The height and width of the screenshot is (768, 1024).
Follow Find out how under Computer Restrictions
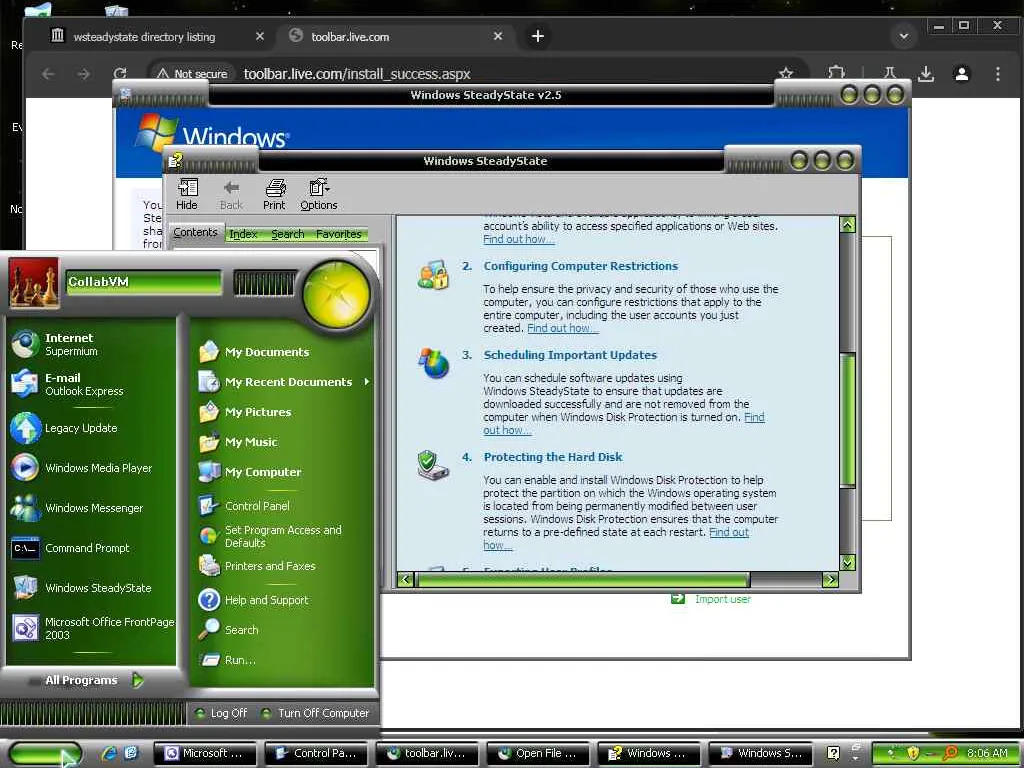[562, 328]
